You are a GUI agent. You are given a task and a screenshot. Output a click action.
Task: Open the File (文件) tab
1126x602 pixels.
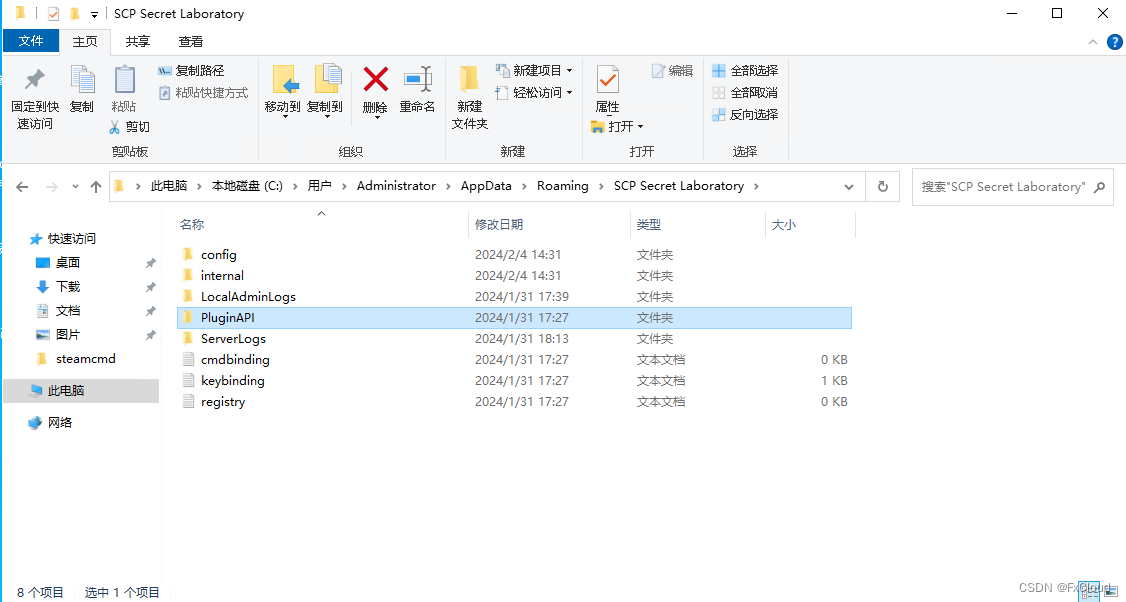click(x=31, y=41)
